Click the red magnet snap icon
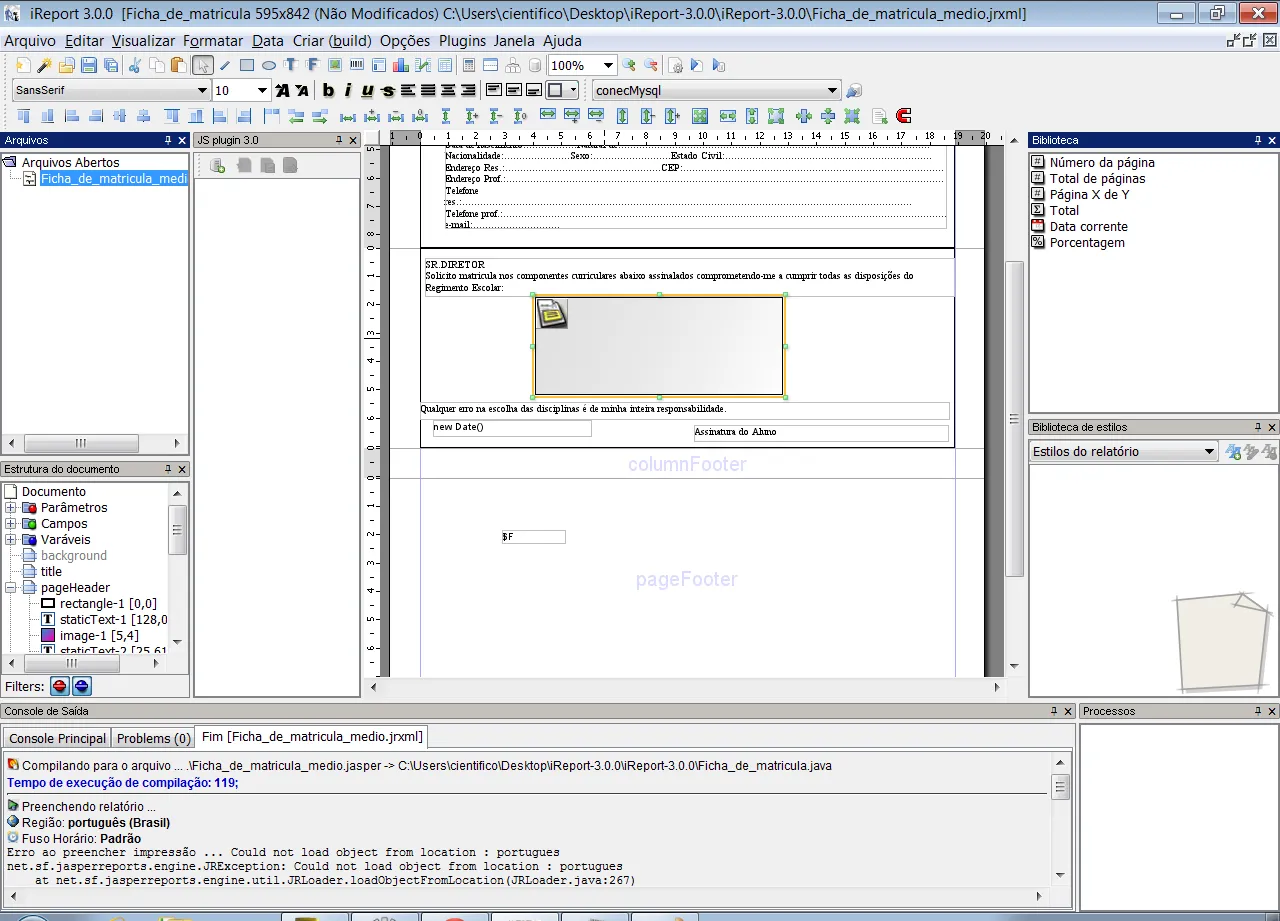Viewport: 1280px width, 921px height. tap(904, 116)
